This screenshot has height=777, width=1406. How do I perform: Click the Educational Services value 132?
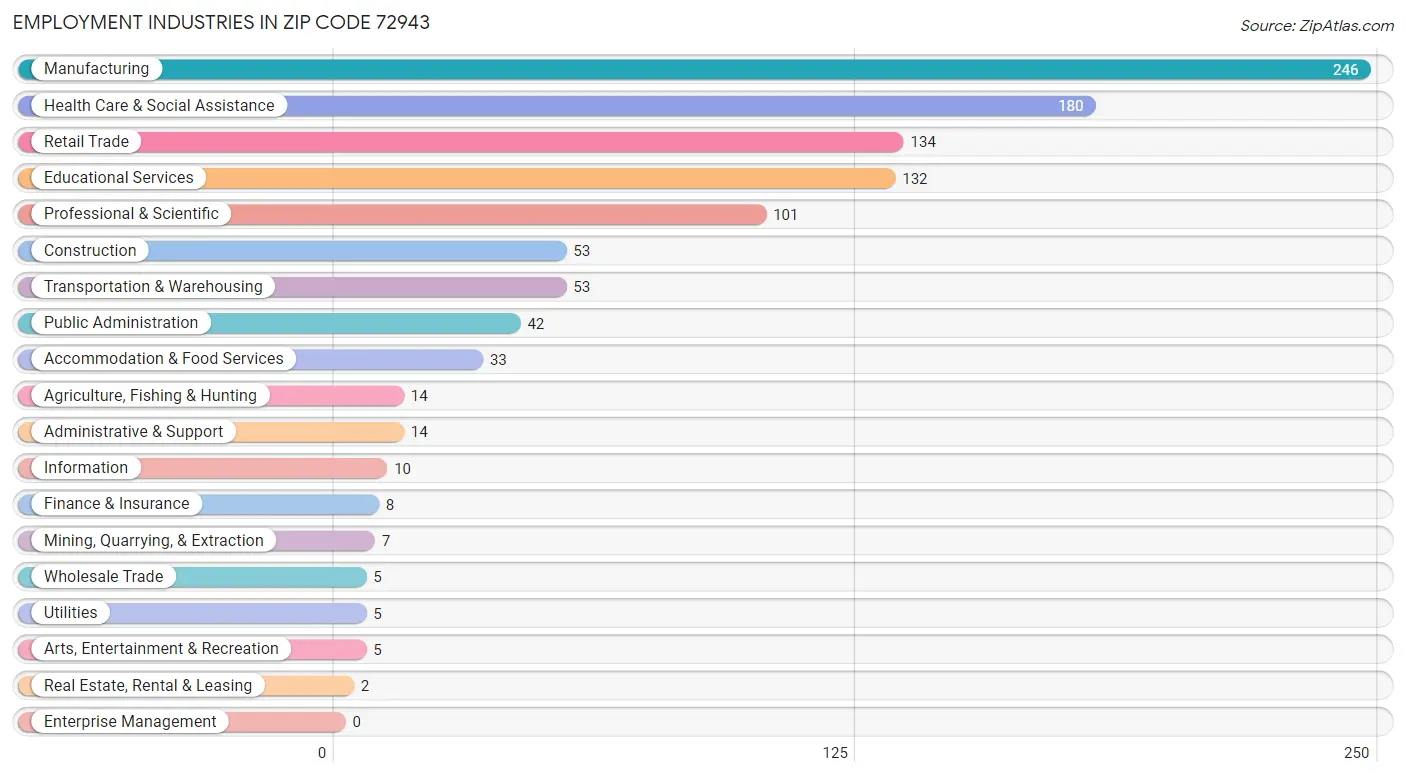tap(915, 179)
